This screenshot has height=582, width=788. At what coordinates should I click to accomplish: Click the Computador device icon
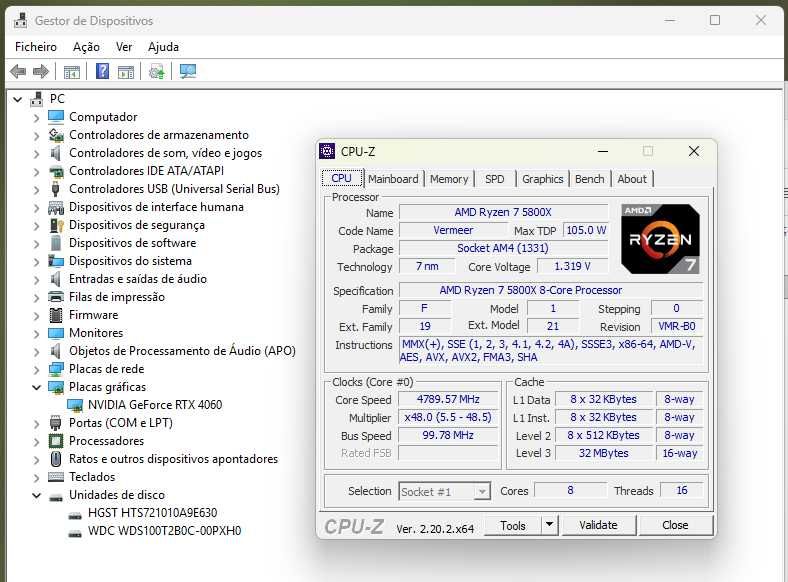56,117
